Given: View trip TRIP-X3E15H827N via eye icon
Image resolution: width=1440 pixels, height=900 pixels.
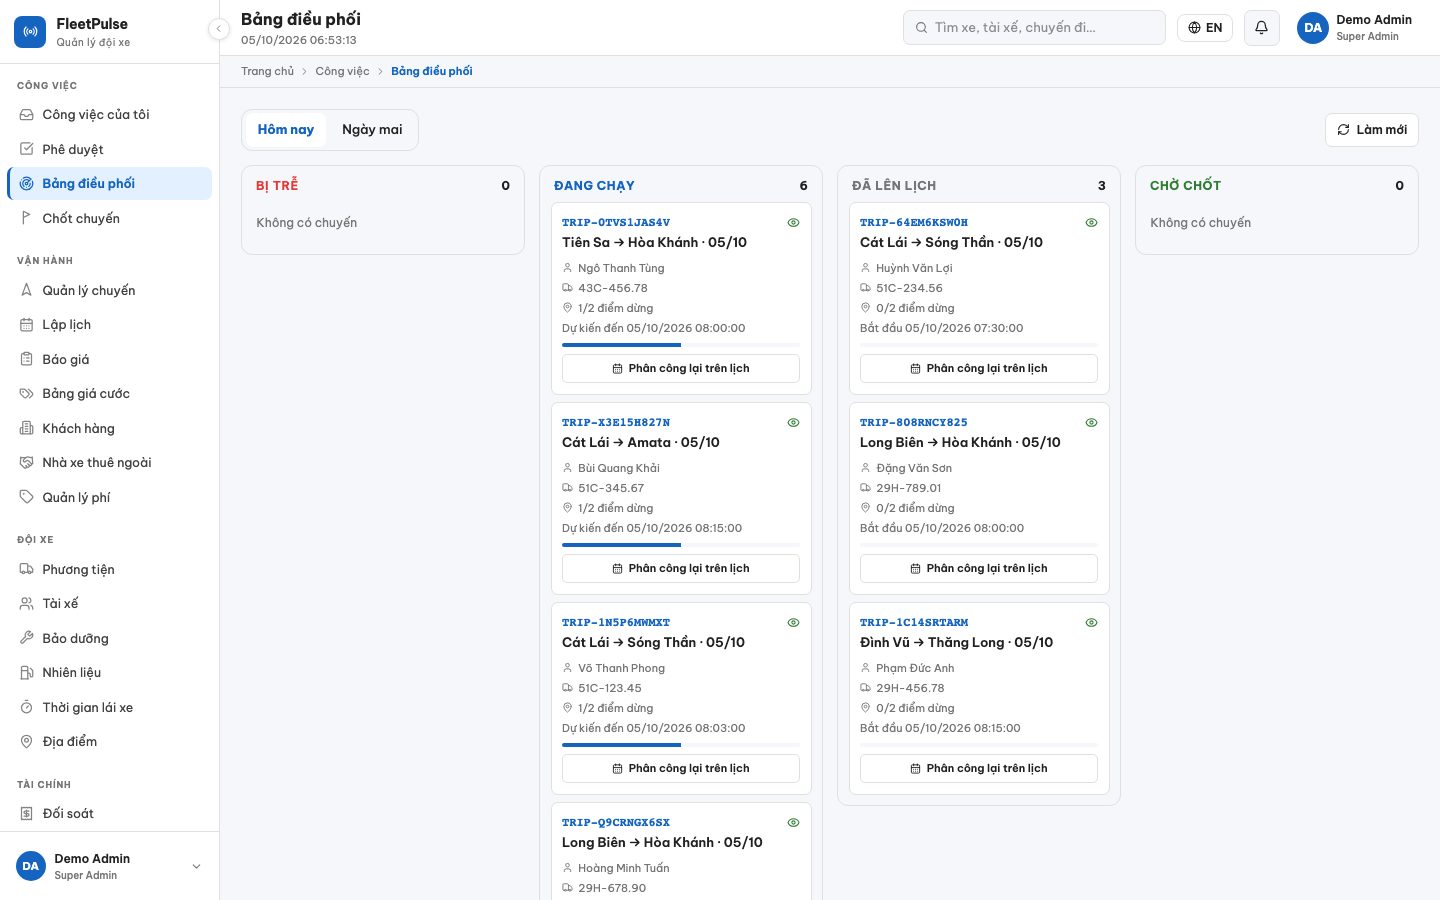Looking at the screenshot, I should [793, 423].
